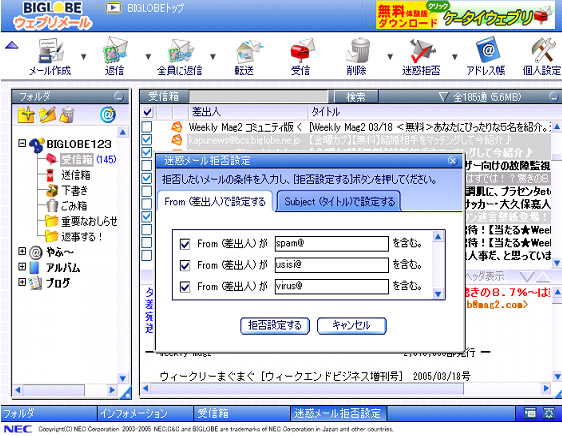
Task: Switch to Subject (タイトル)で設定する tab
Action: coord(339,202)
